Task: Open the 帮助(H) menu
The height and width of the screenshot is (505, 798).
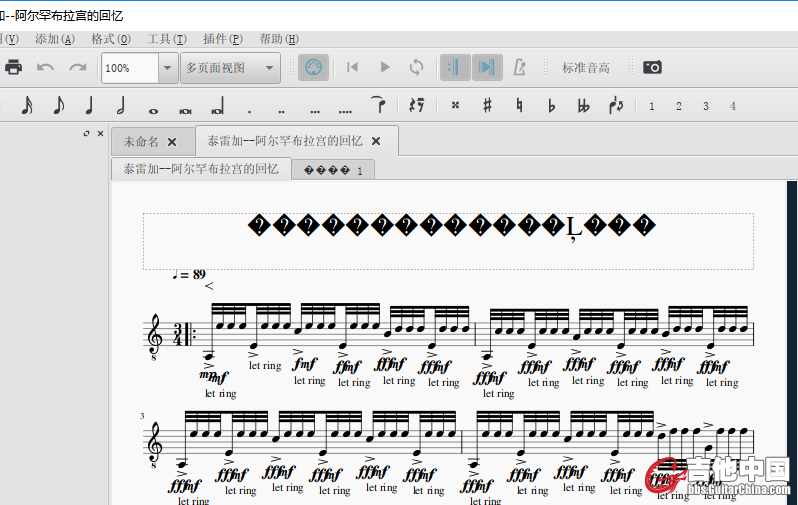Action: click(279, 39)
